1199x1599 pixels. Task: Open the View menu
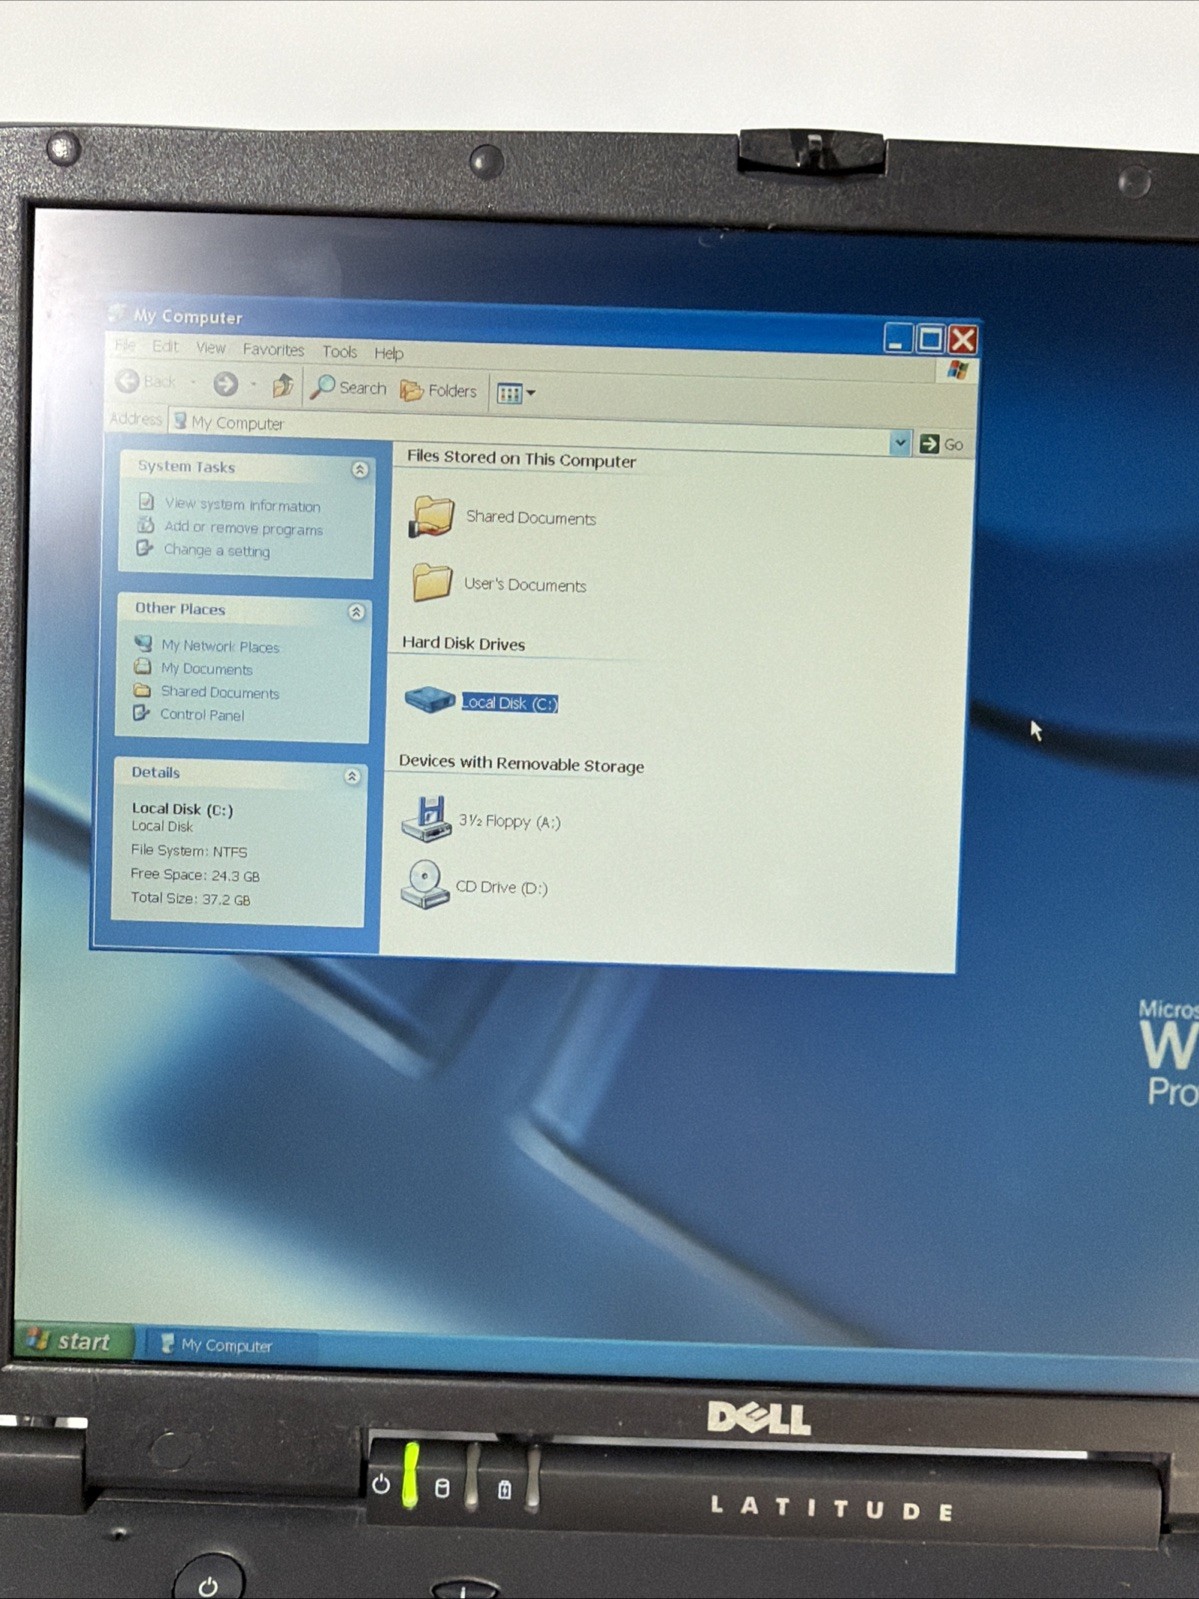(x=211, y=348)
